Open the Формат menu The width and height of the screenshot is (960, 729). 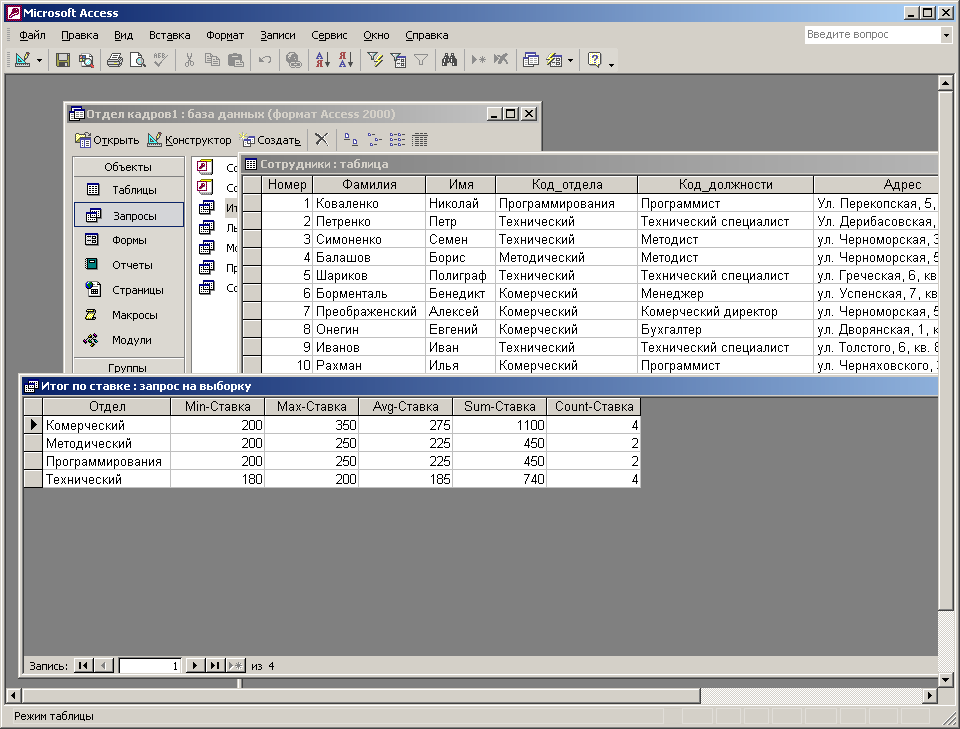tap(225, 36)
